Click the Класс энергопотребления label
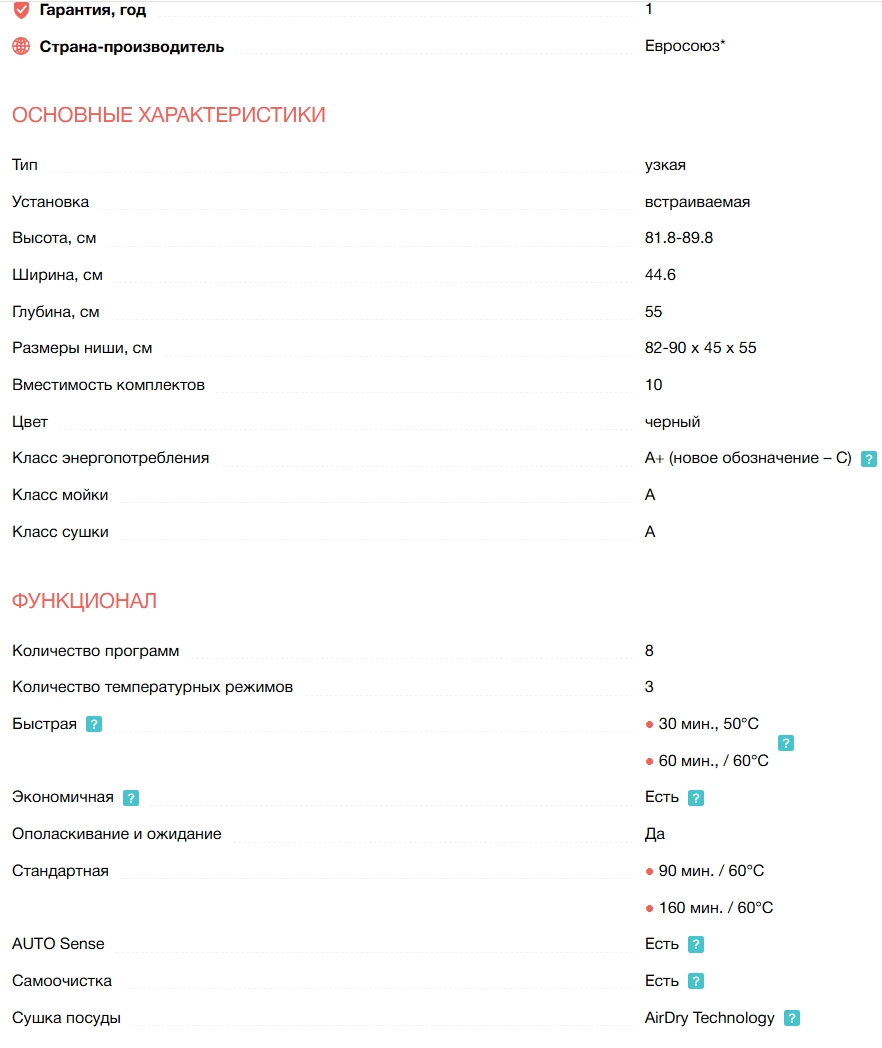Image resolution: width=882 pixels, height=1048 pixels. 111,458
